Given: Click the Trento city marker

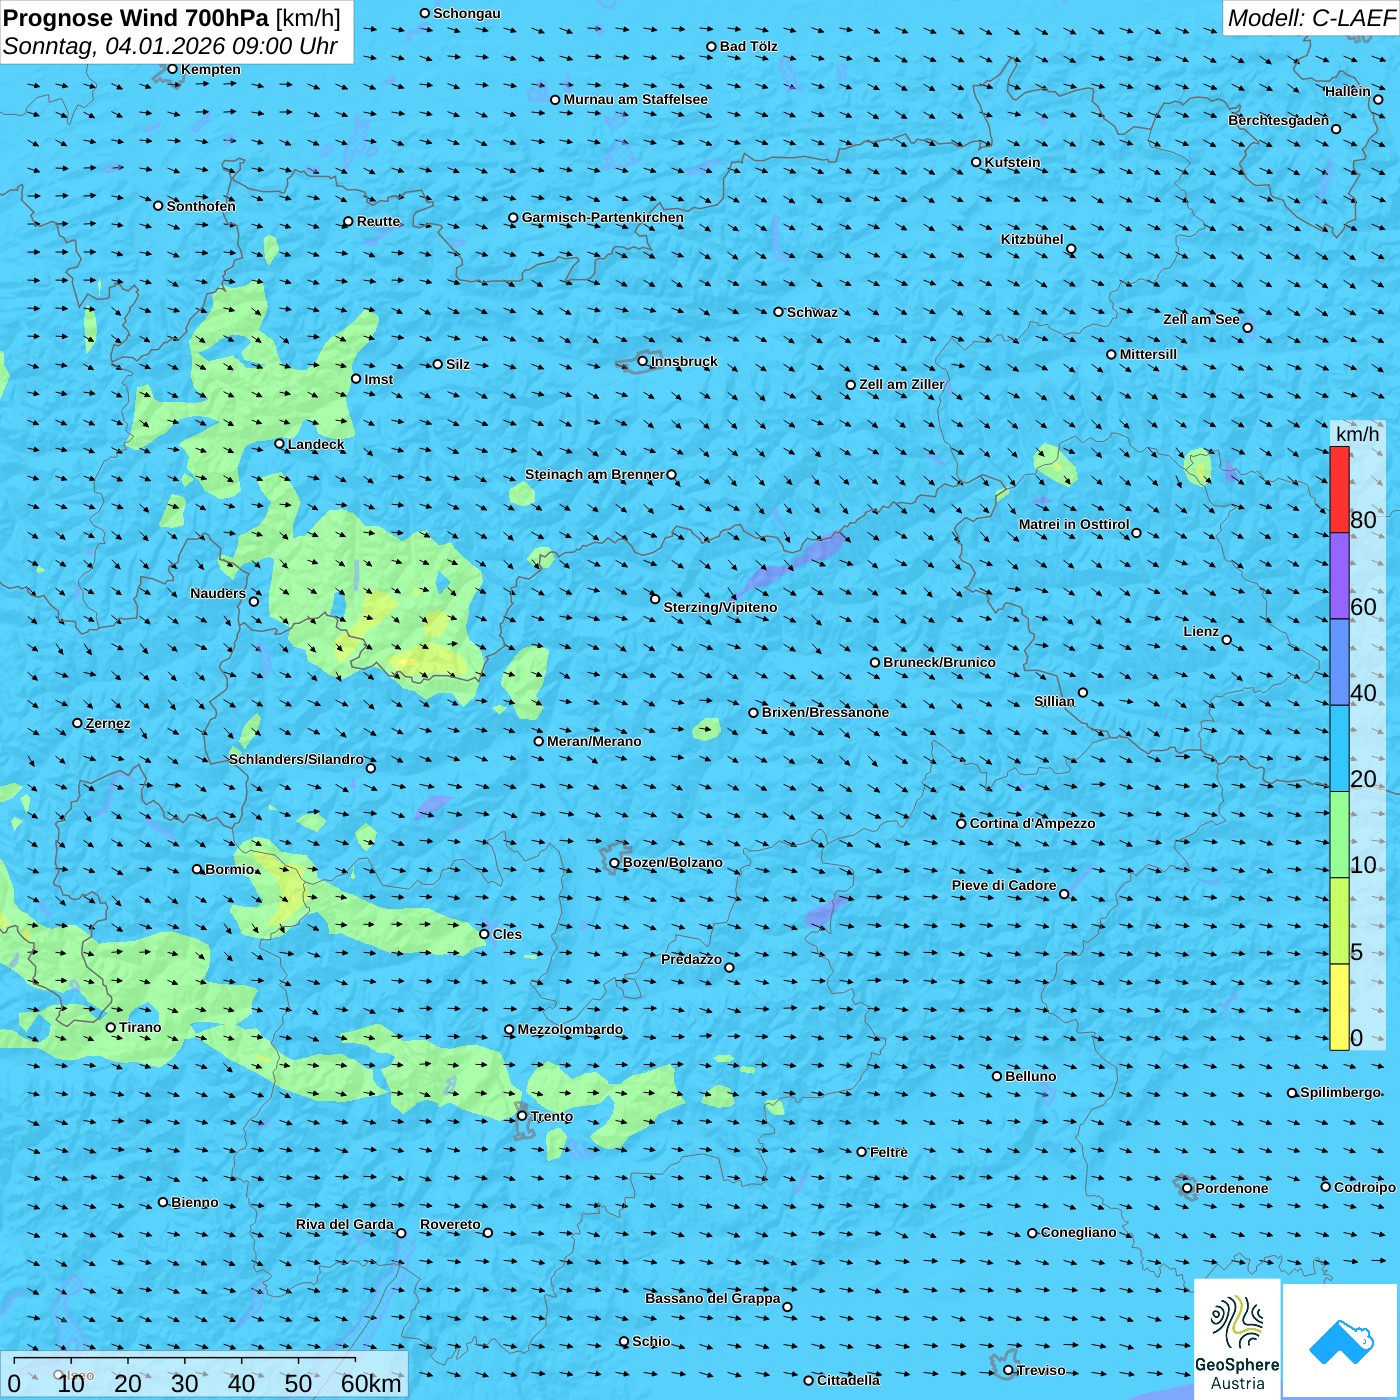Looking at the screenshot, I should click(522, 1116).
